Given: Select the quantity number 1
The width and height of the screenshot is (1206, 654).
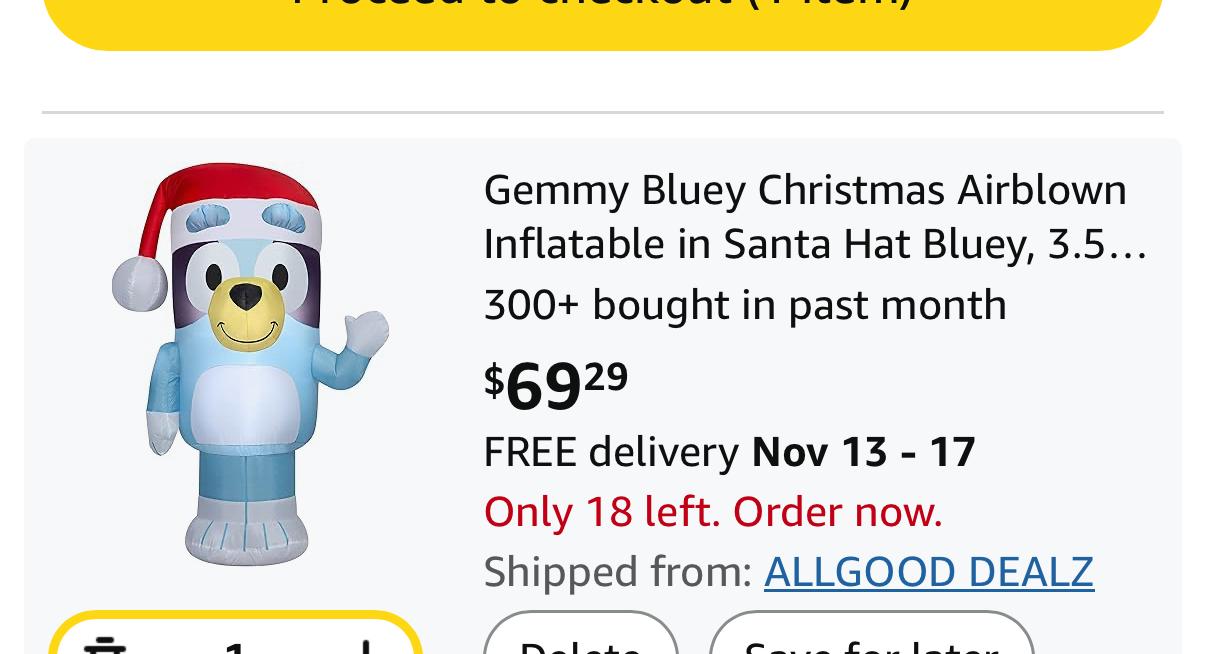Looking at the screenshot, I should [x=235, y=645].
